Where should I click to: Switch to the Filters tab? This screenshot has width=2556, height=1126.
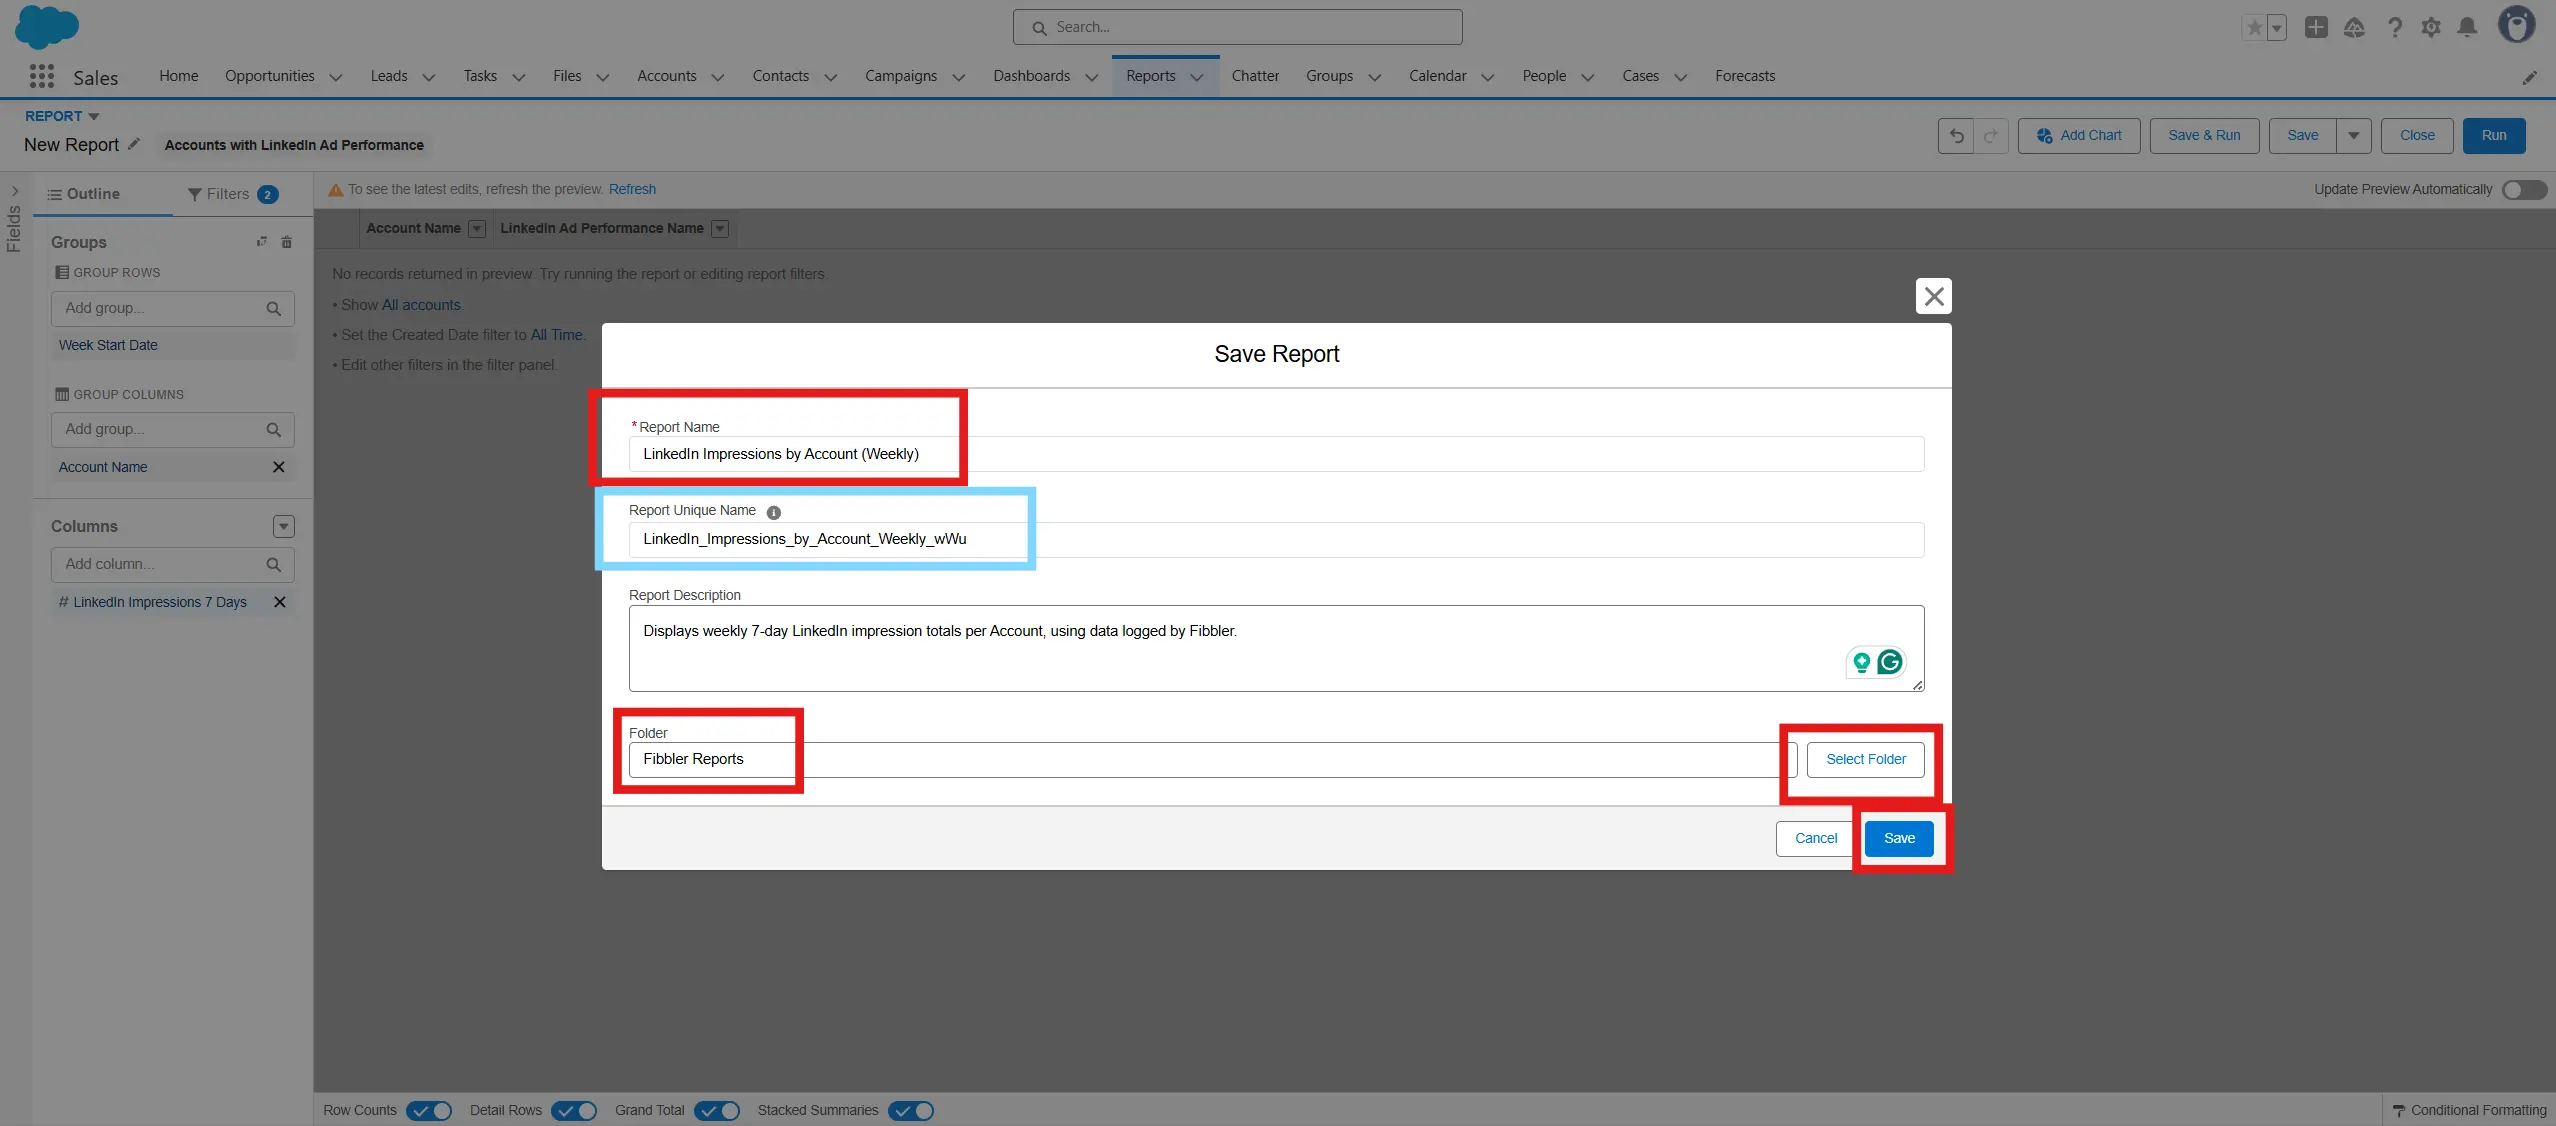point(230,194)
